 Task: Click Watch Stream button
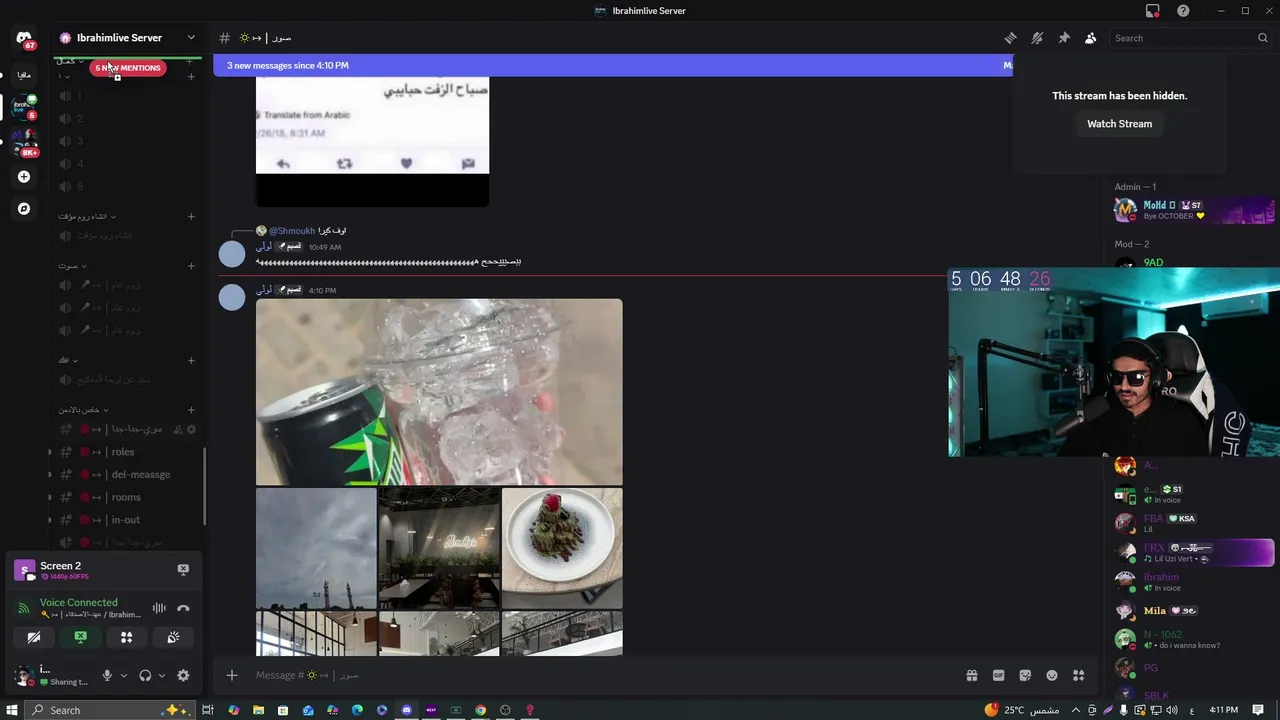(x=1120, y=124)
